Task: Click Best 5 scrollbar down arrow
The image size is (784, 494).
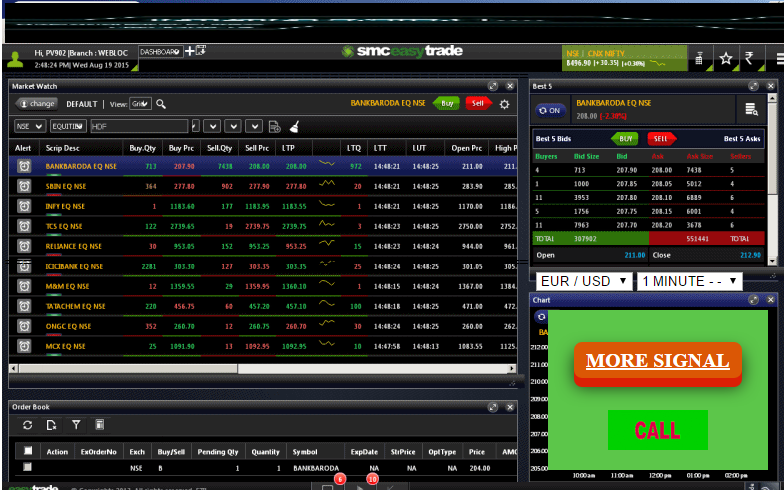Action: tap(772, 261)
